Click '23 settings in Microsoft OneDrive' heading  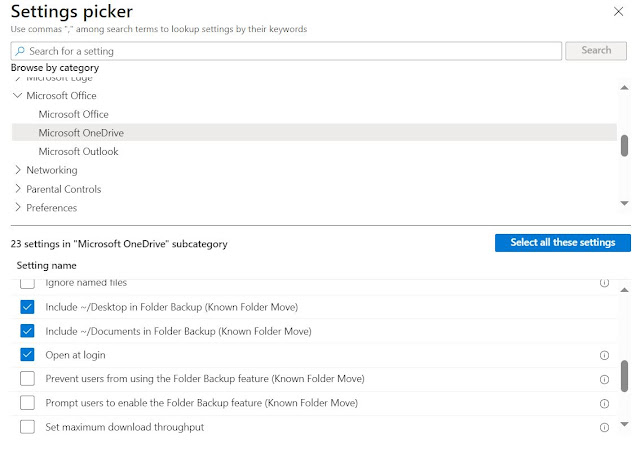pos(119,244)
